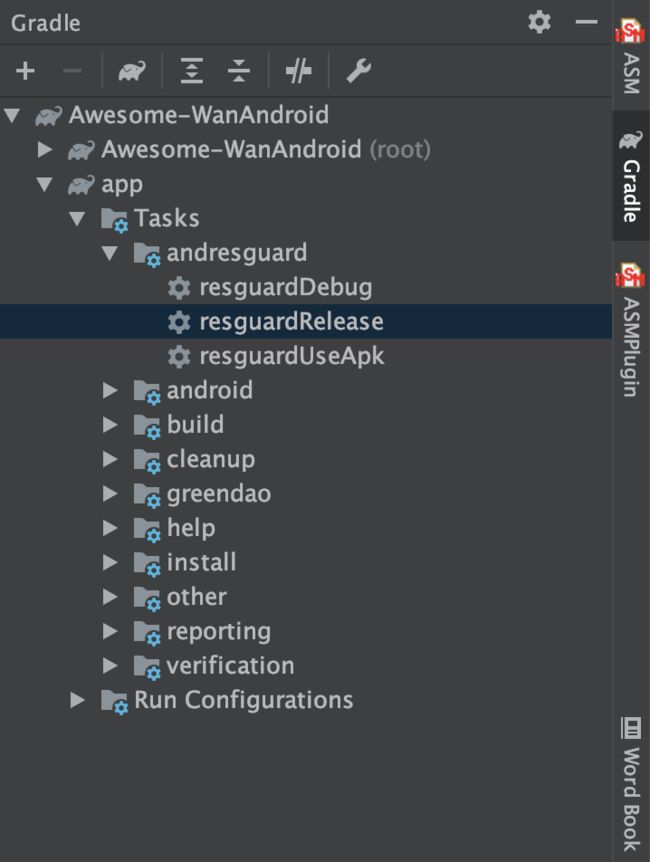
Task: Expand Awesome-WanAndroid (root) node
Action: (x=45, y=150)
